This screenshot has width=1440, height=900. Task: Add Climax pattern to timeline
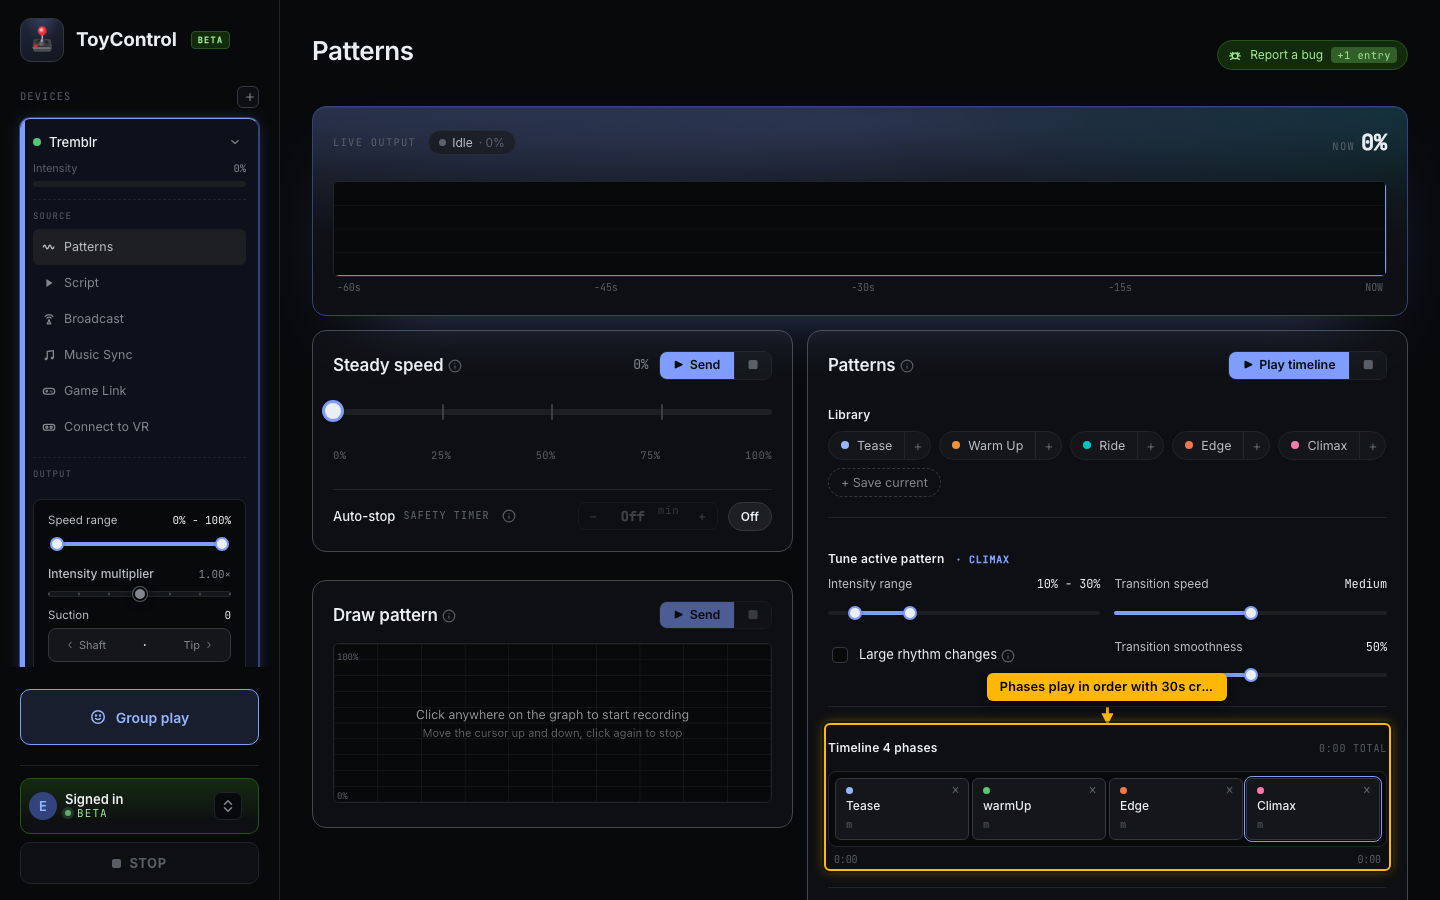pos(1372,446)
